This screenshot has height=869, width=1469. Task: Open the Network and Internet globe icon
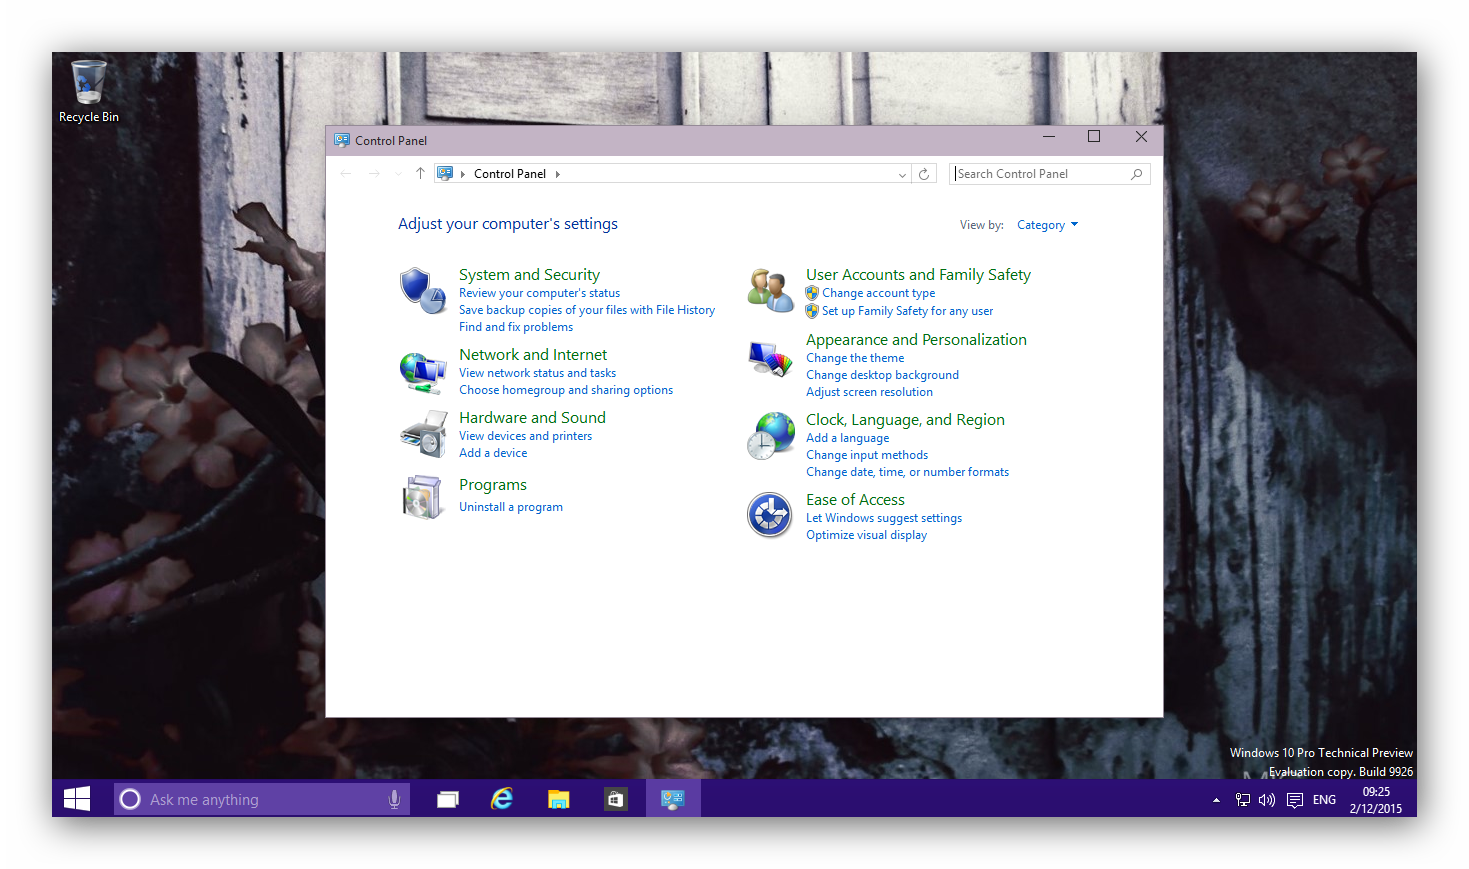[x=423, y=373]
